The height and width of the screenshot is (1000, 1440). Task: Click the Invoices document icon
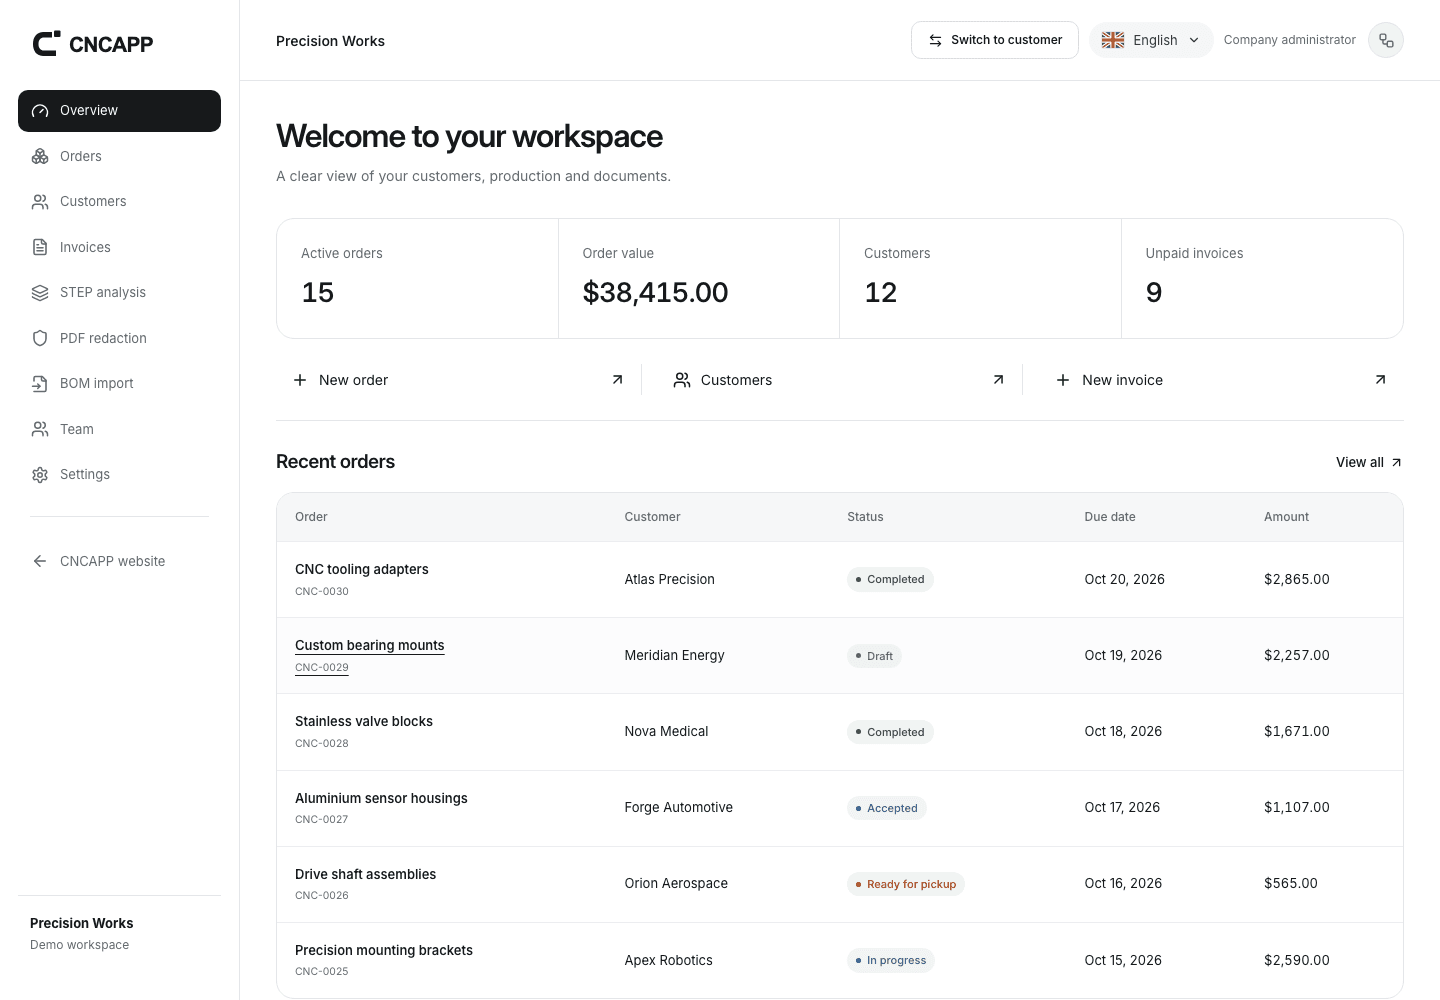click(x=40, y=247)
